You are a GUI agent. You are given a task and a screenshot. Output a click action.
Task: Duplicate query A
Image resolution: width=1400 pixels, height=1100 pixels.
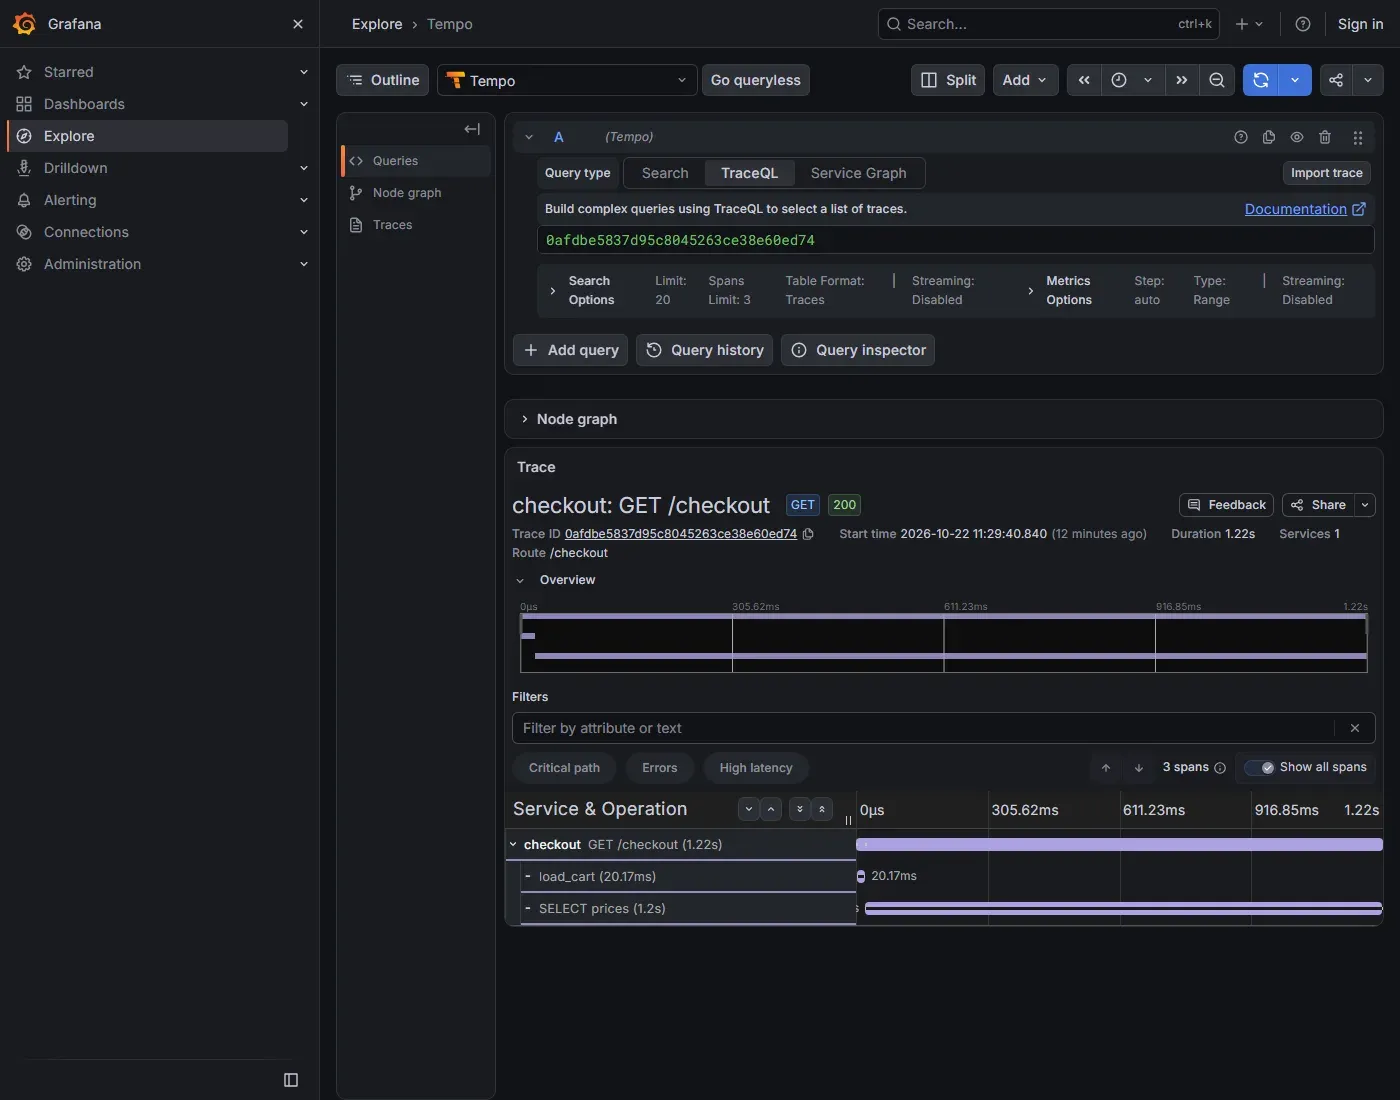pyautogui.click(x=1269, y=137)
